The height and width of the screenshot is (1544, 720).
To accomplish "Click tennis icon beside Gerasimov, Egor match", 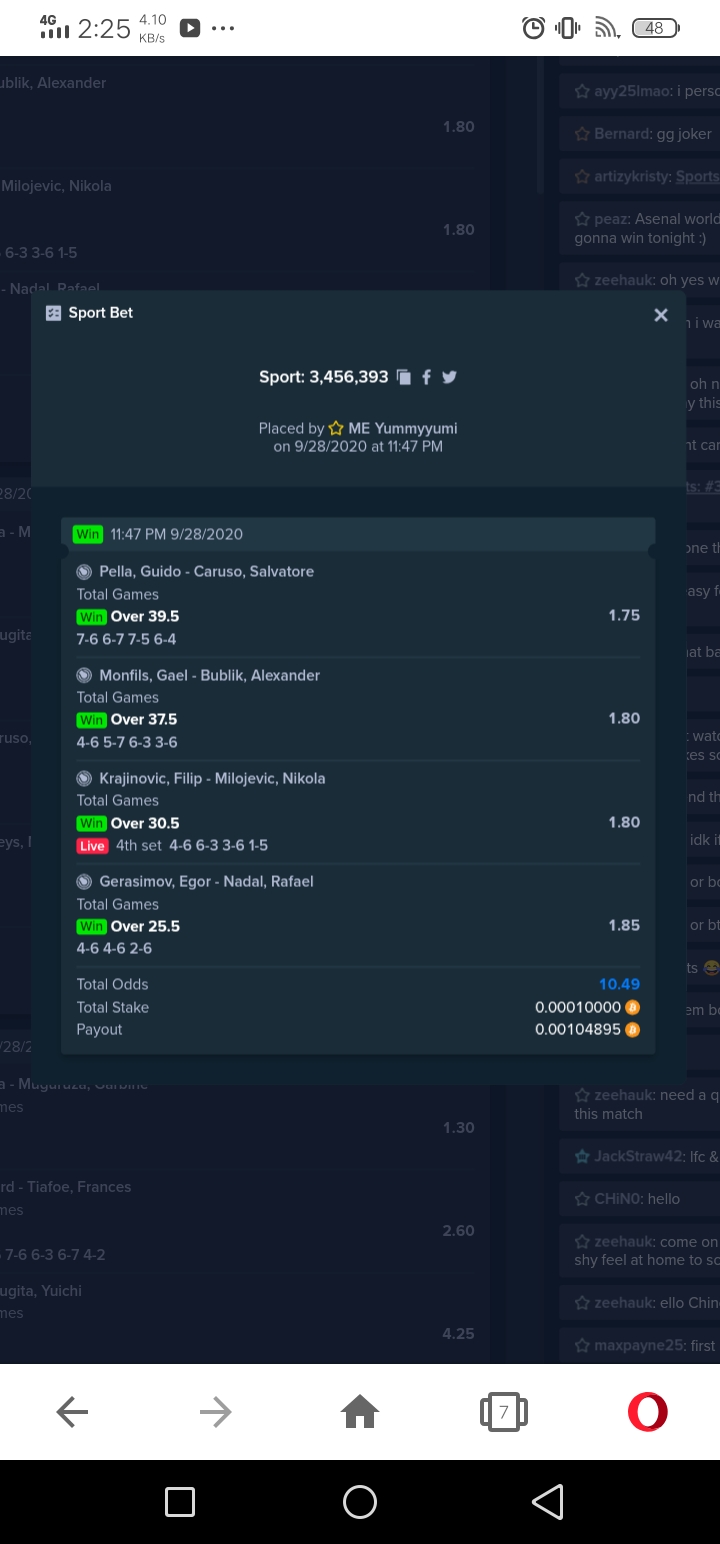I will coord(85,881).
